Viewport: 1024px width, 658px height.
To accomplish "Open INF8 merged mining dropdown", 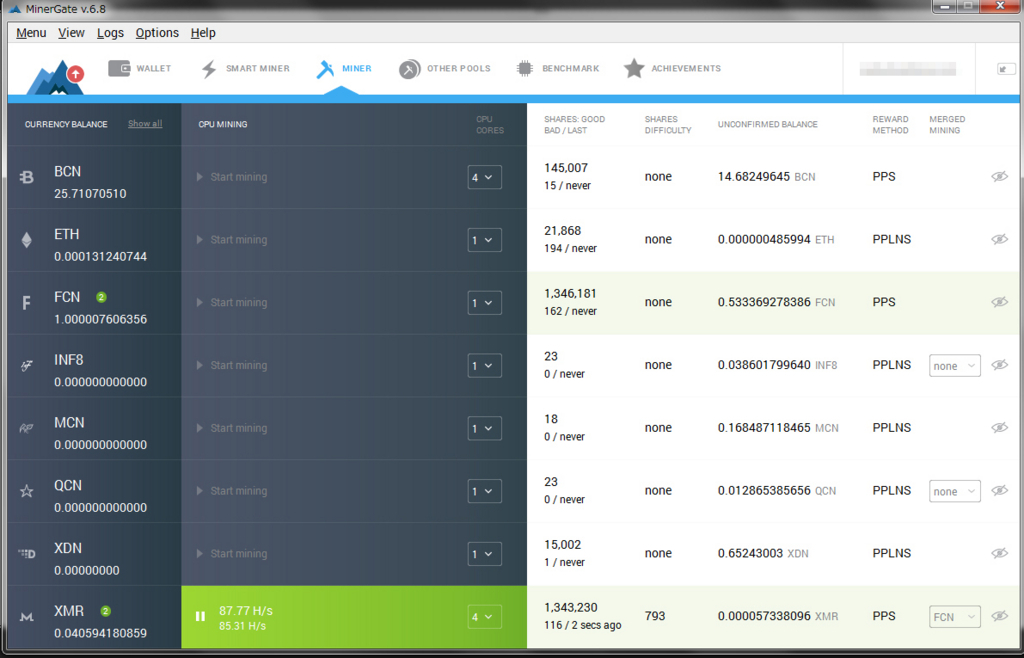I will (x=955, y=366).
